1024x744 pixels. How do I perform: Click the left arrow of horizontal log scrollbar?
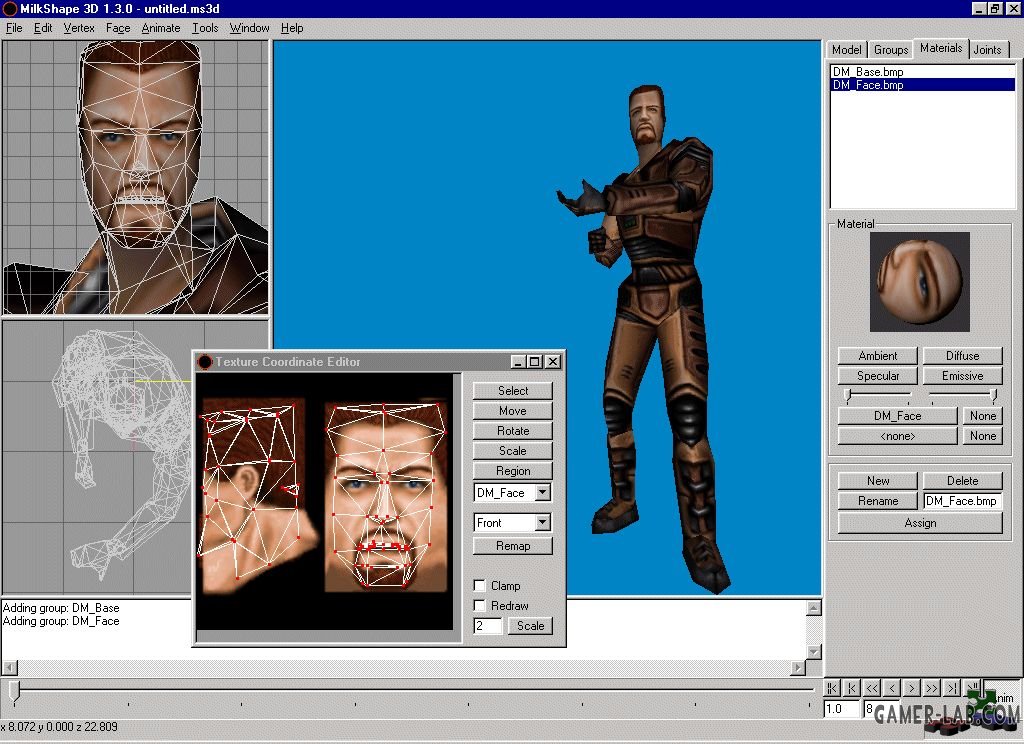tap(9, 668)
